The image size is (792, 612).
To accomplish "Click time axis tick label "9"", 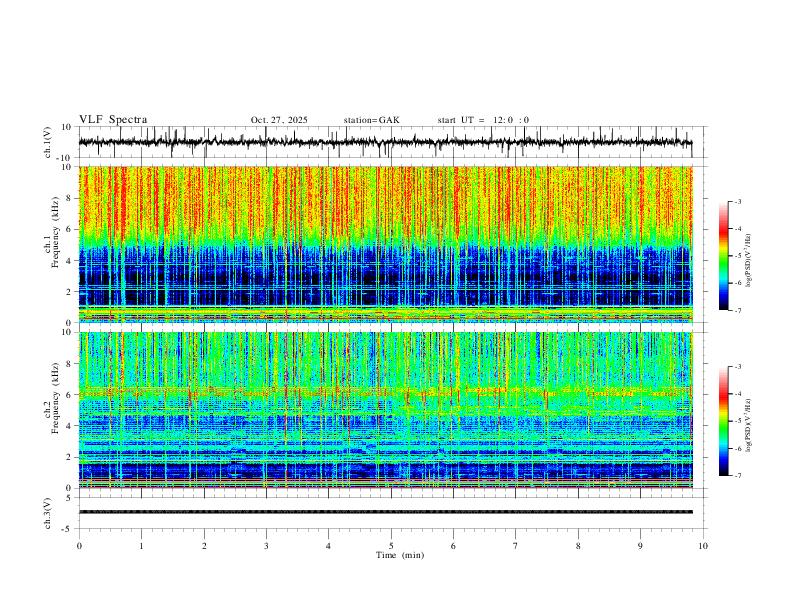I will pyautogui.click(x=640, y=546).
